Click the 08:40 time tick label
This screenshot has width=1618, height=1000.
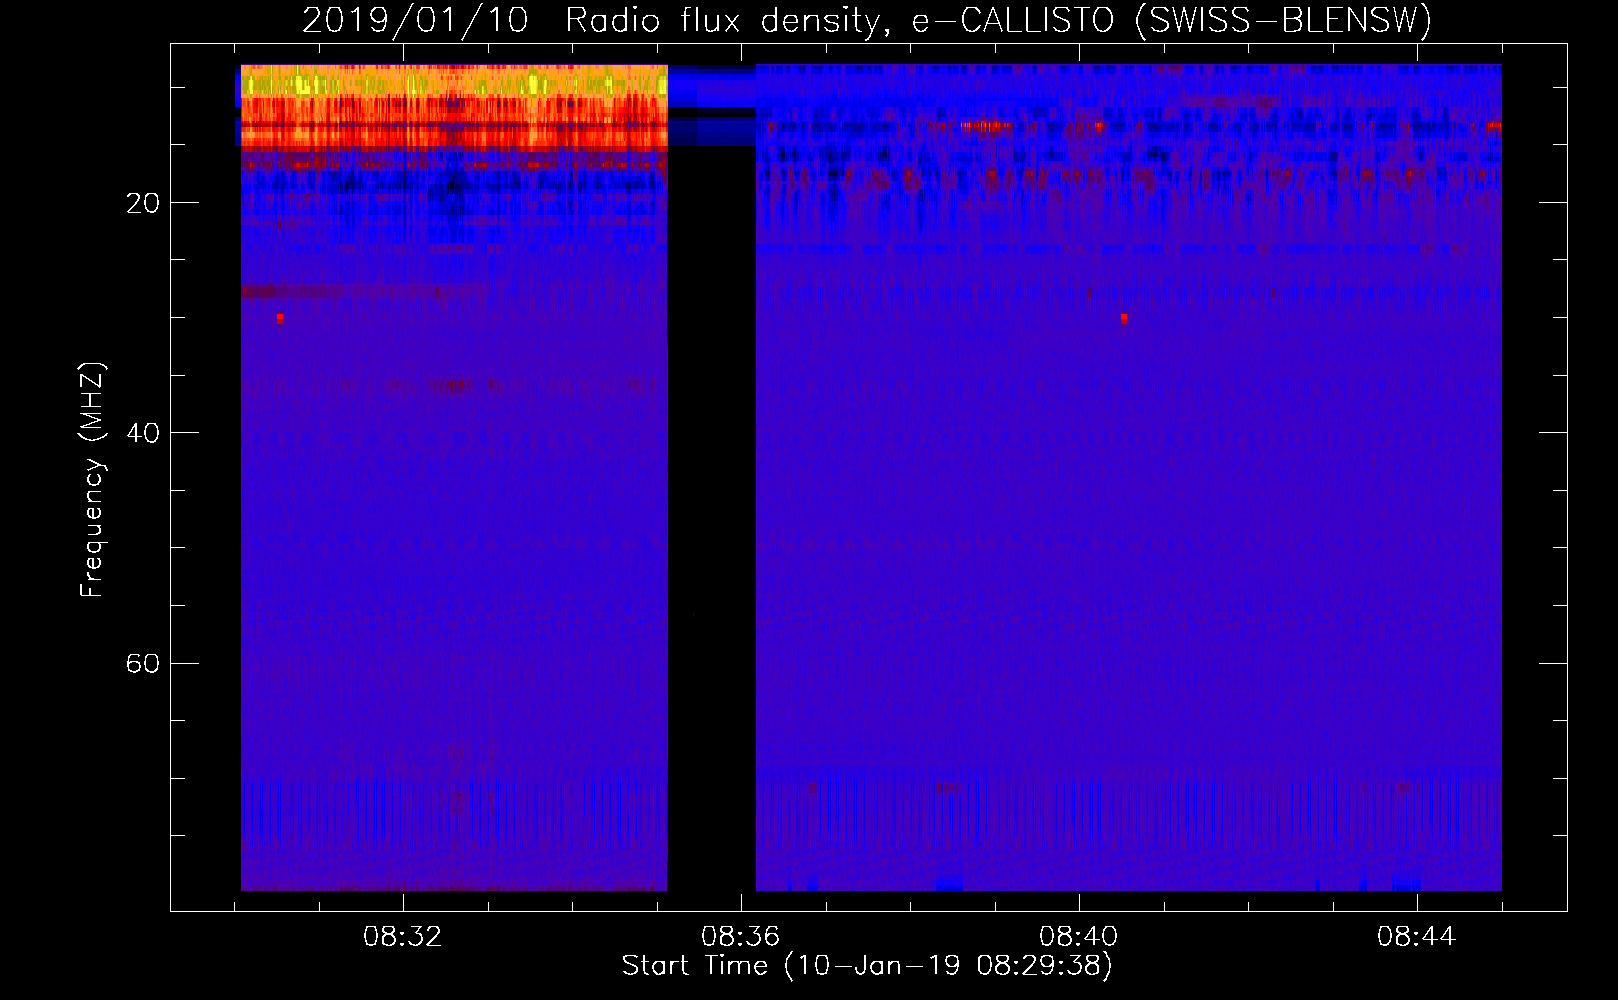tap(1079, 937)
